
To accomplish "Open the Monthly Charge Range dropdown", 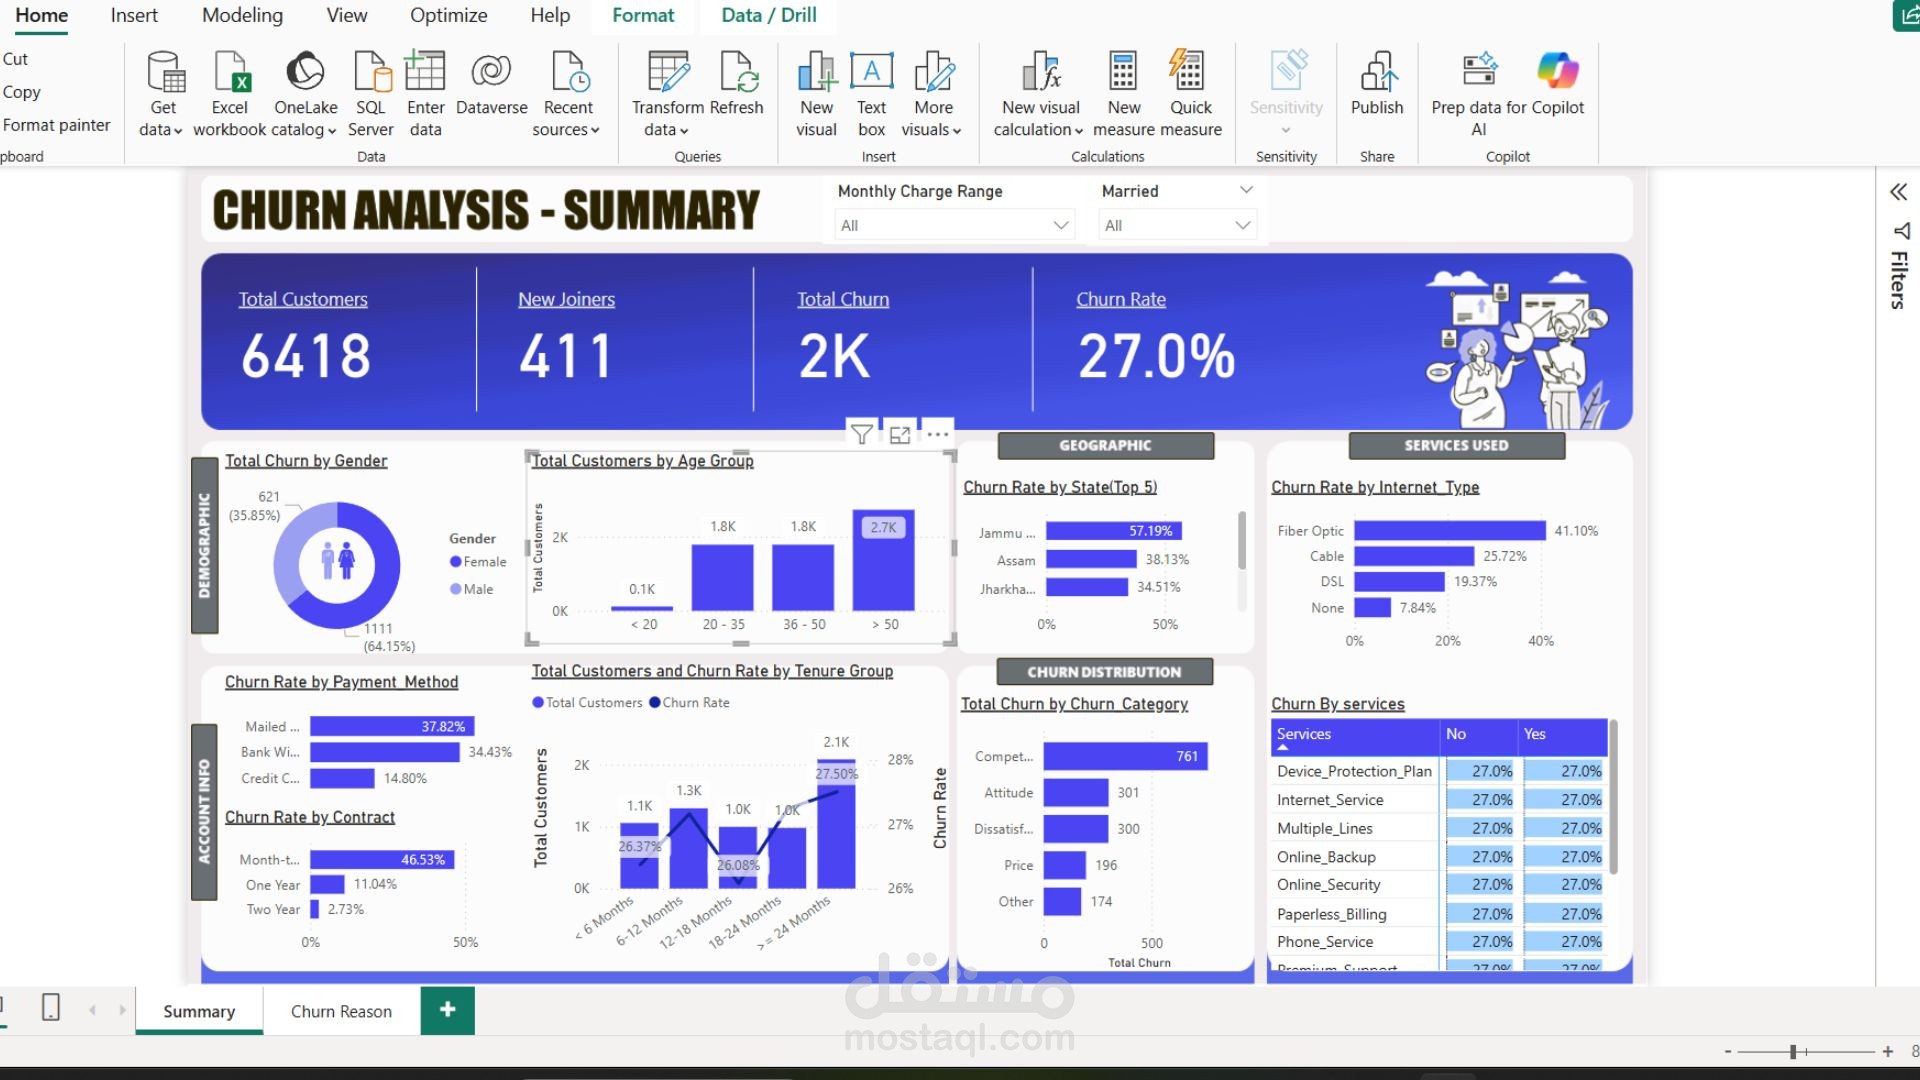I will (x=954, y=225).
